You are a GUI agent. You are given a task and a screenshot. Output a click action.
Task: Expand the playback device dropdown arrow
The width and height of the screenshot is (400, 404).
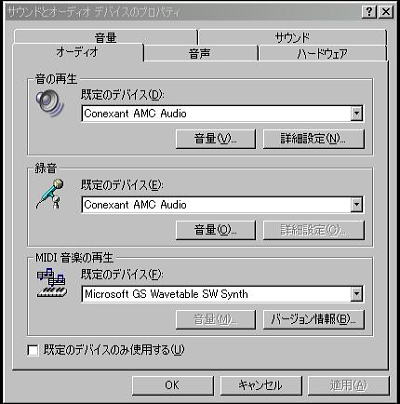pyautogui.click(x=356, y=114)
